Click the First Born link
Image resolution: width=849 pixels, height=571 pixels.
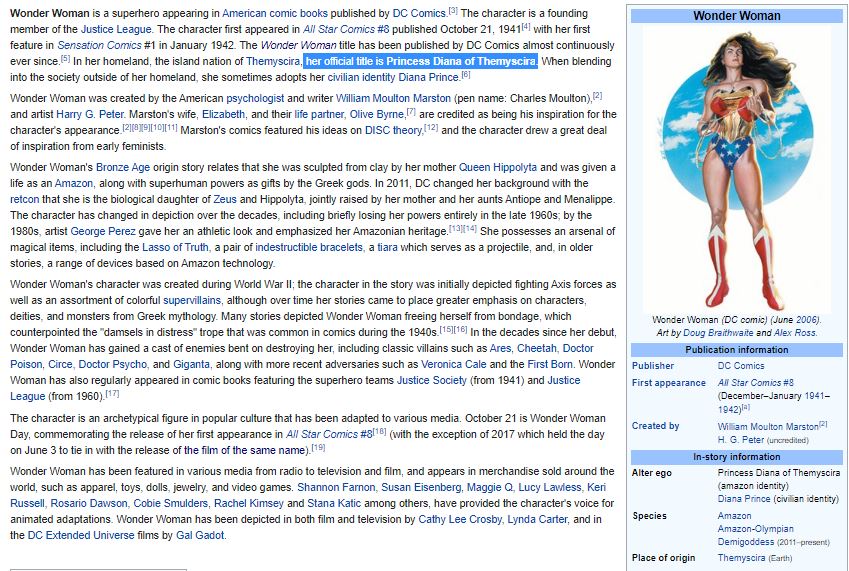(549, 364)
